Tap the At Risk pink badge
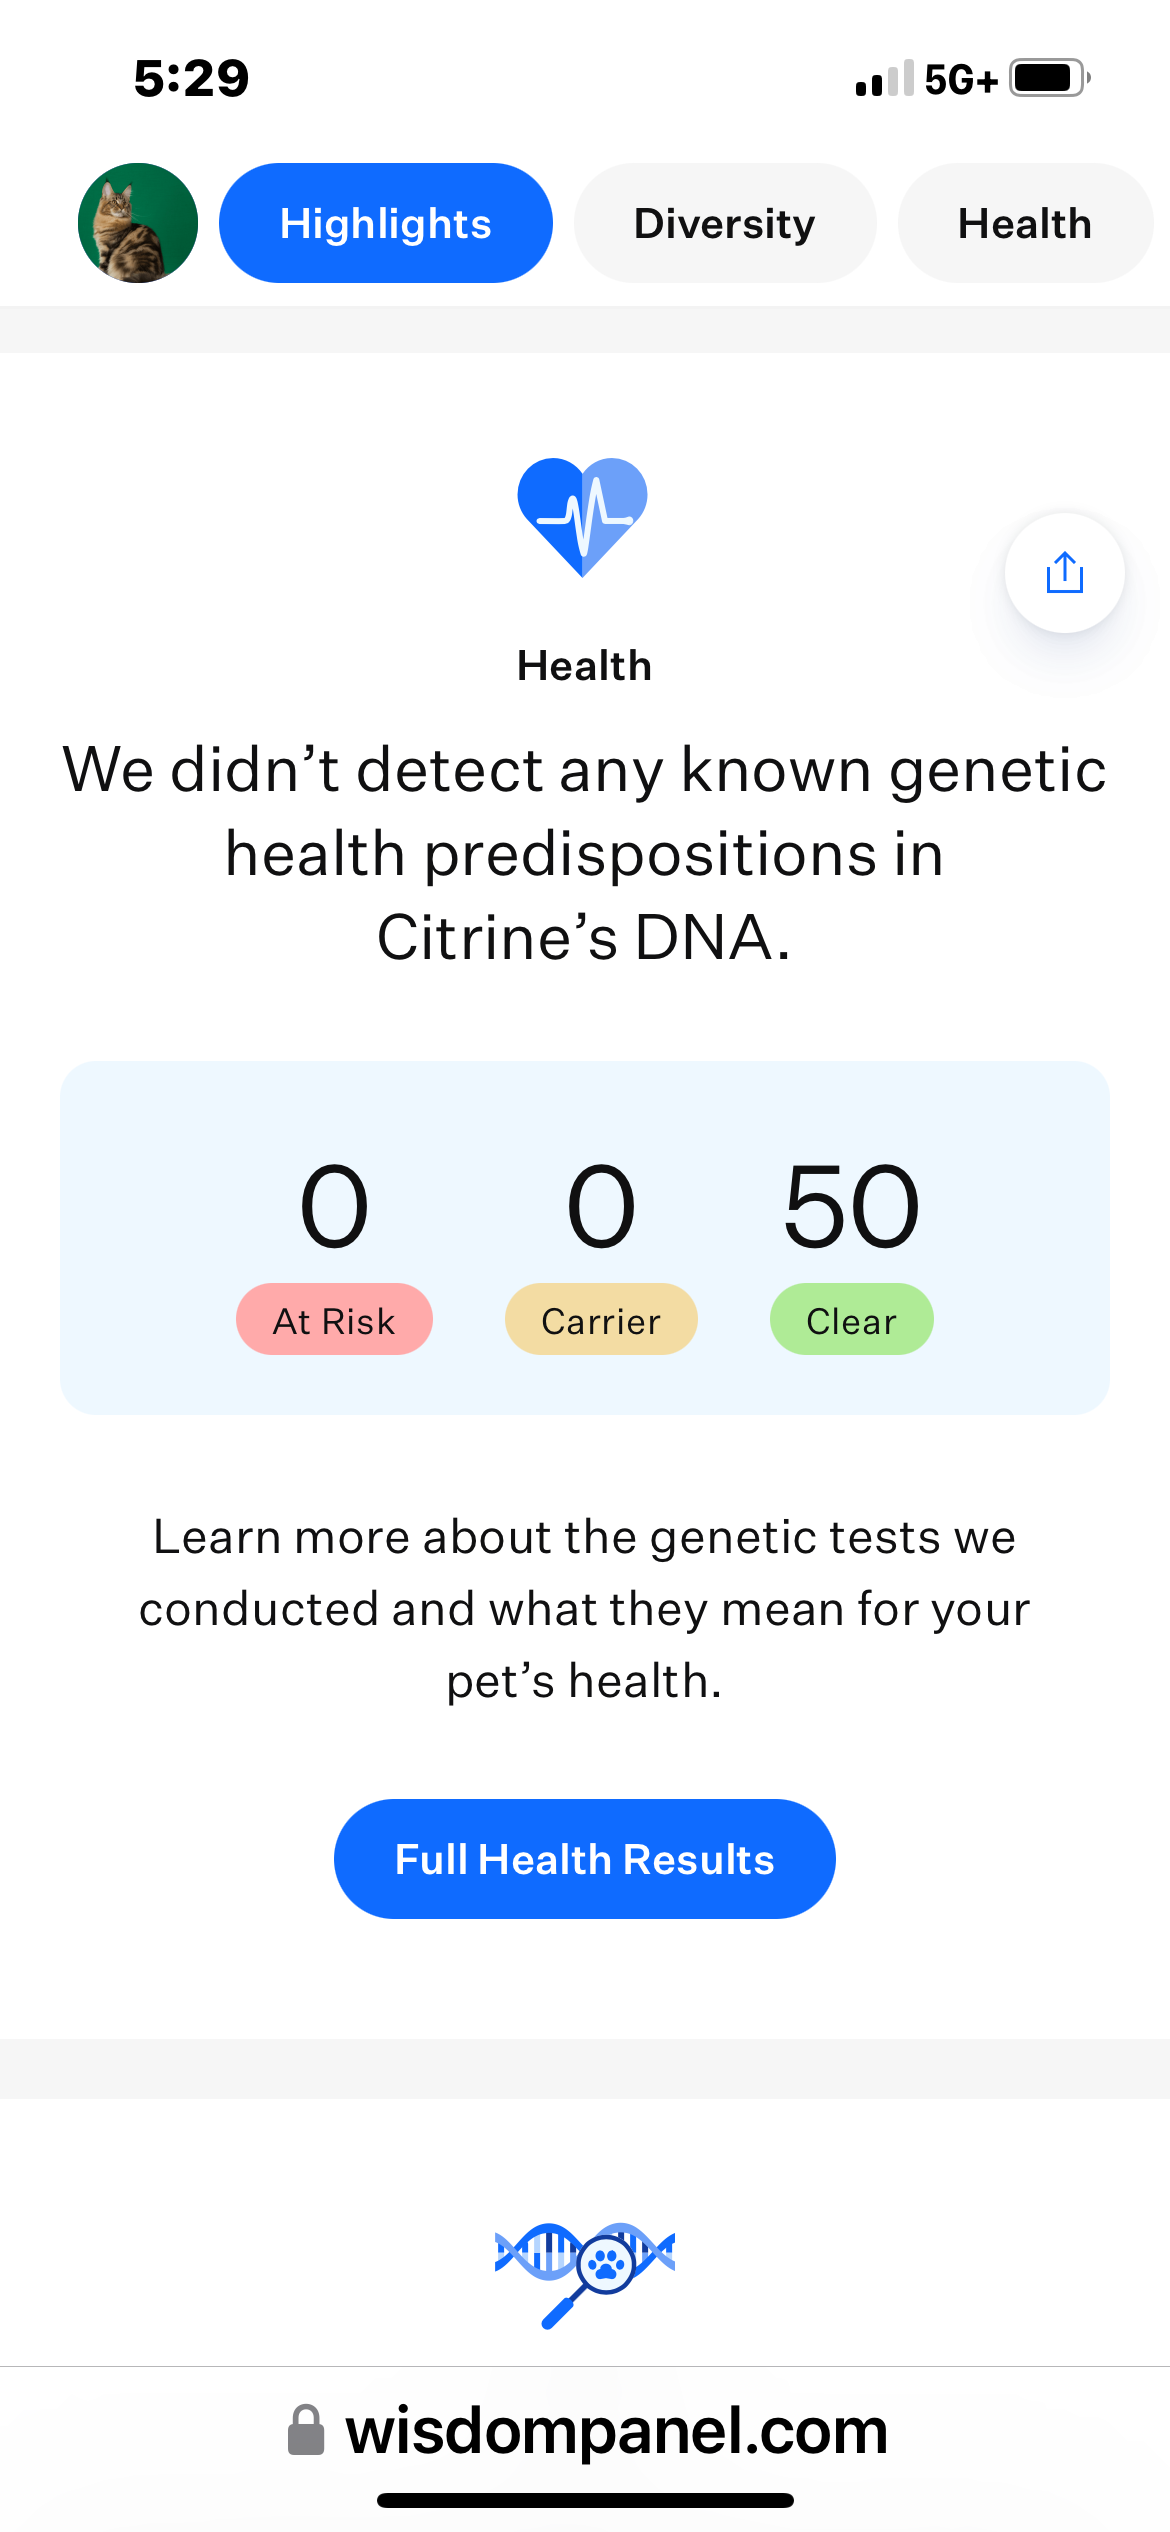Screen dimensions: 1170x2532 tap(334, 1320)
